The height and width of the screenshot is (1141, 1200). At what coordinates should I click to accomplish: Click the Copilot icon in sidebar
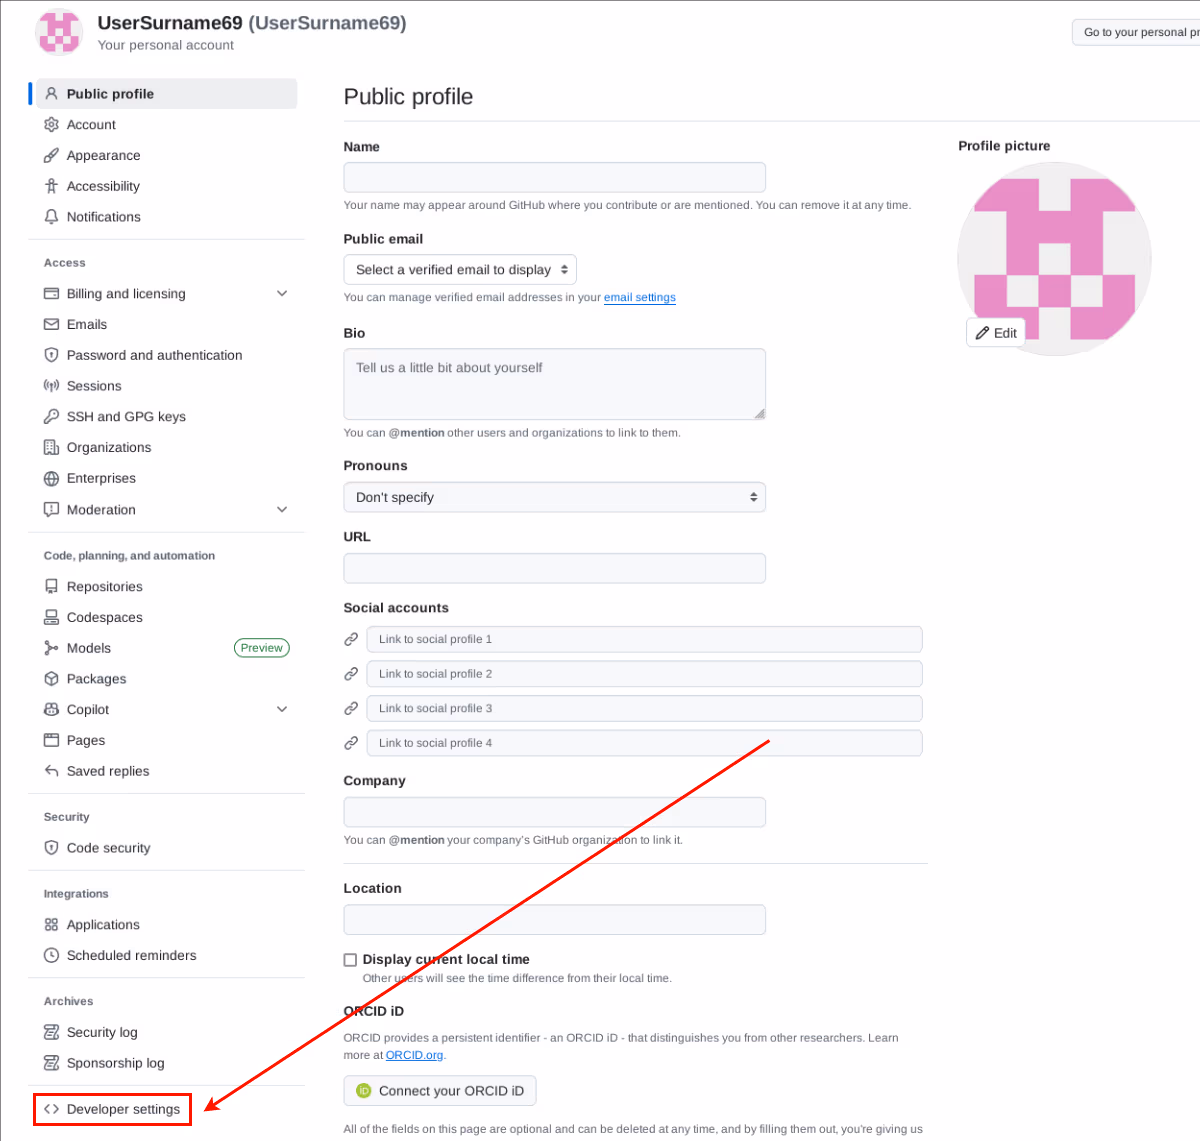pos(51,710)
